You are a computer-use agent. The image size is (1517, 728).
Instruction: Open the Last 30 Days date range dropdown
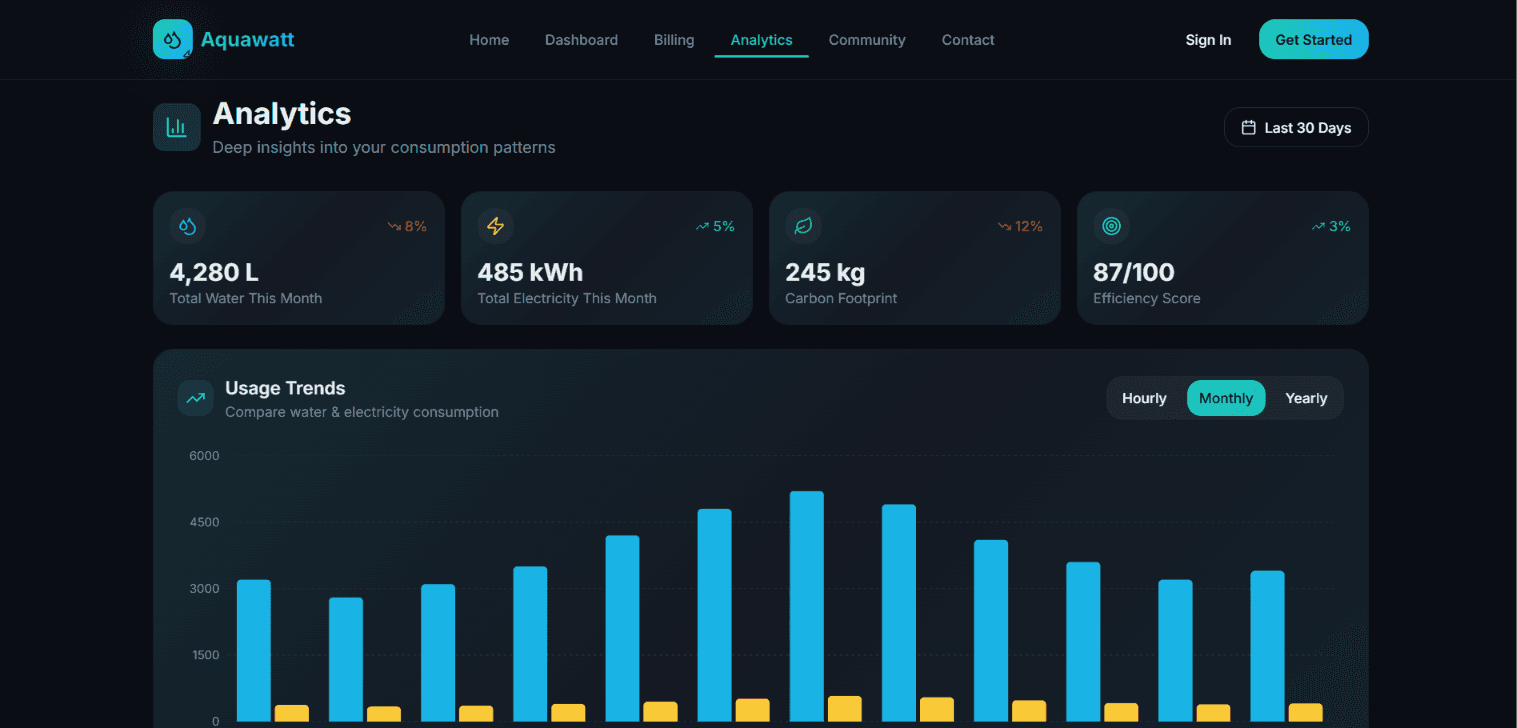point(1296,128)
